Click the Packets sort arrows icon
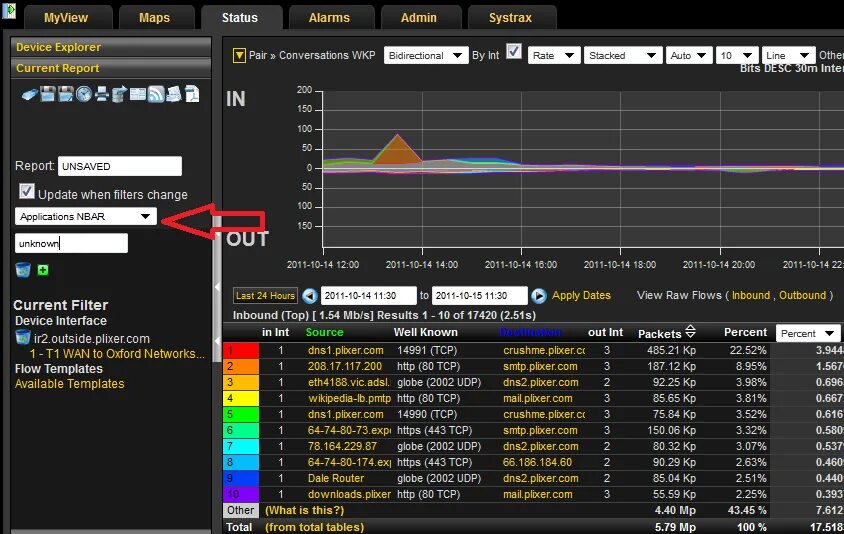This screenshot has height=534, width=844. (x=691, y=332)
